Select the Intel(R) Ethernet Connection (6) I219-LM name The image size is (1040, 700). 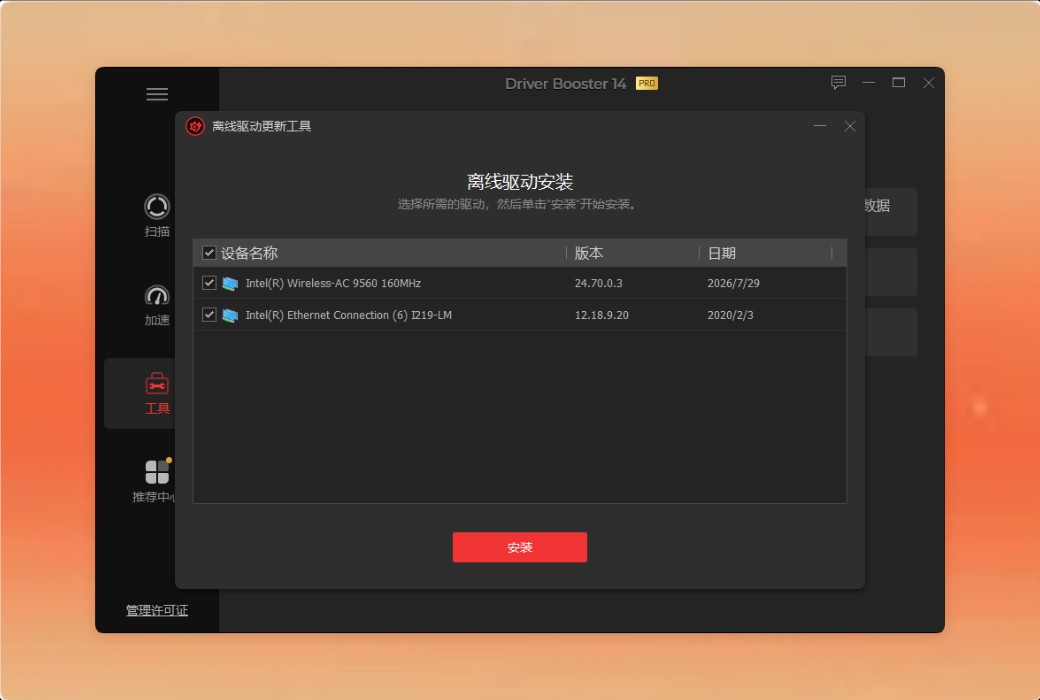(x=348, y=315)
